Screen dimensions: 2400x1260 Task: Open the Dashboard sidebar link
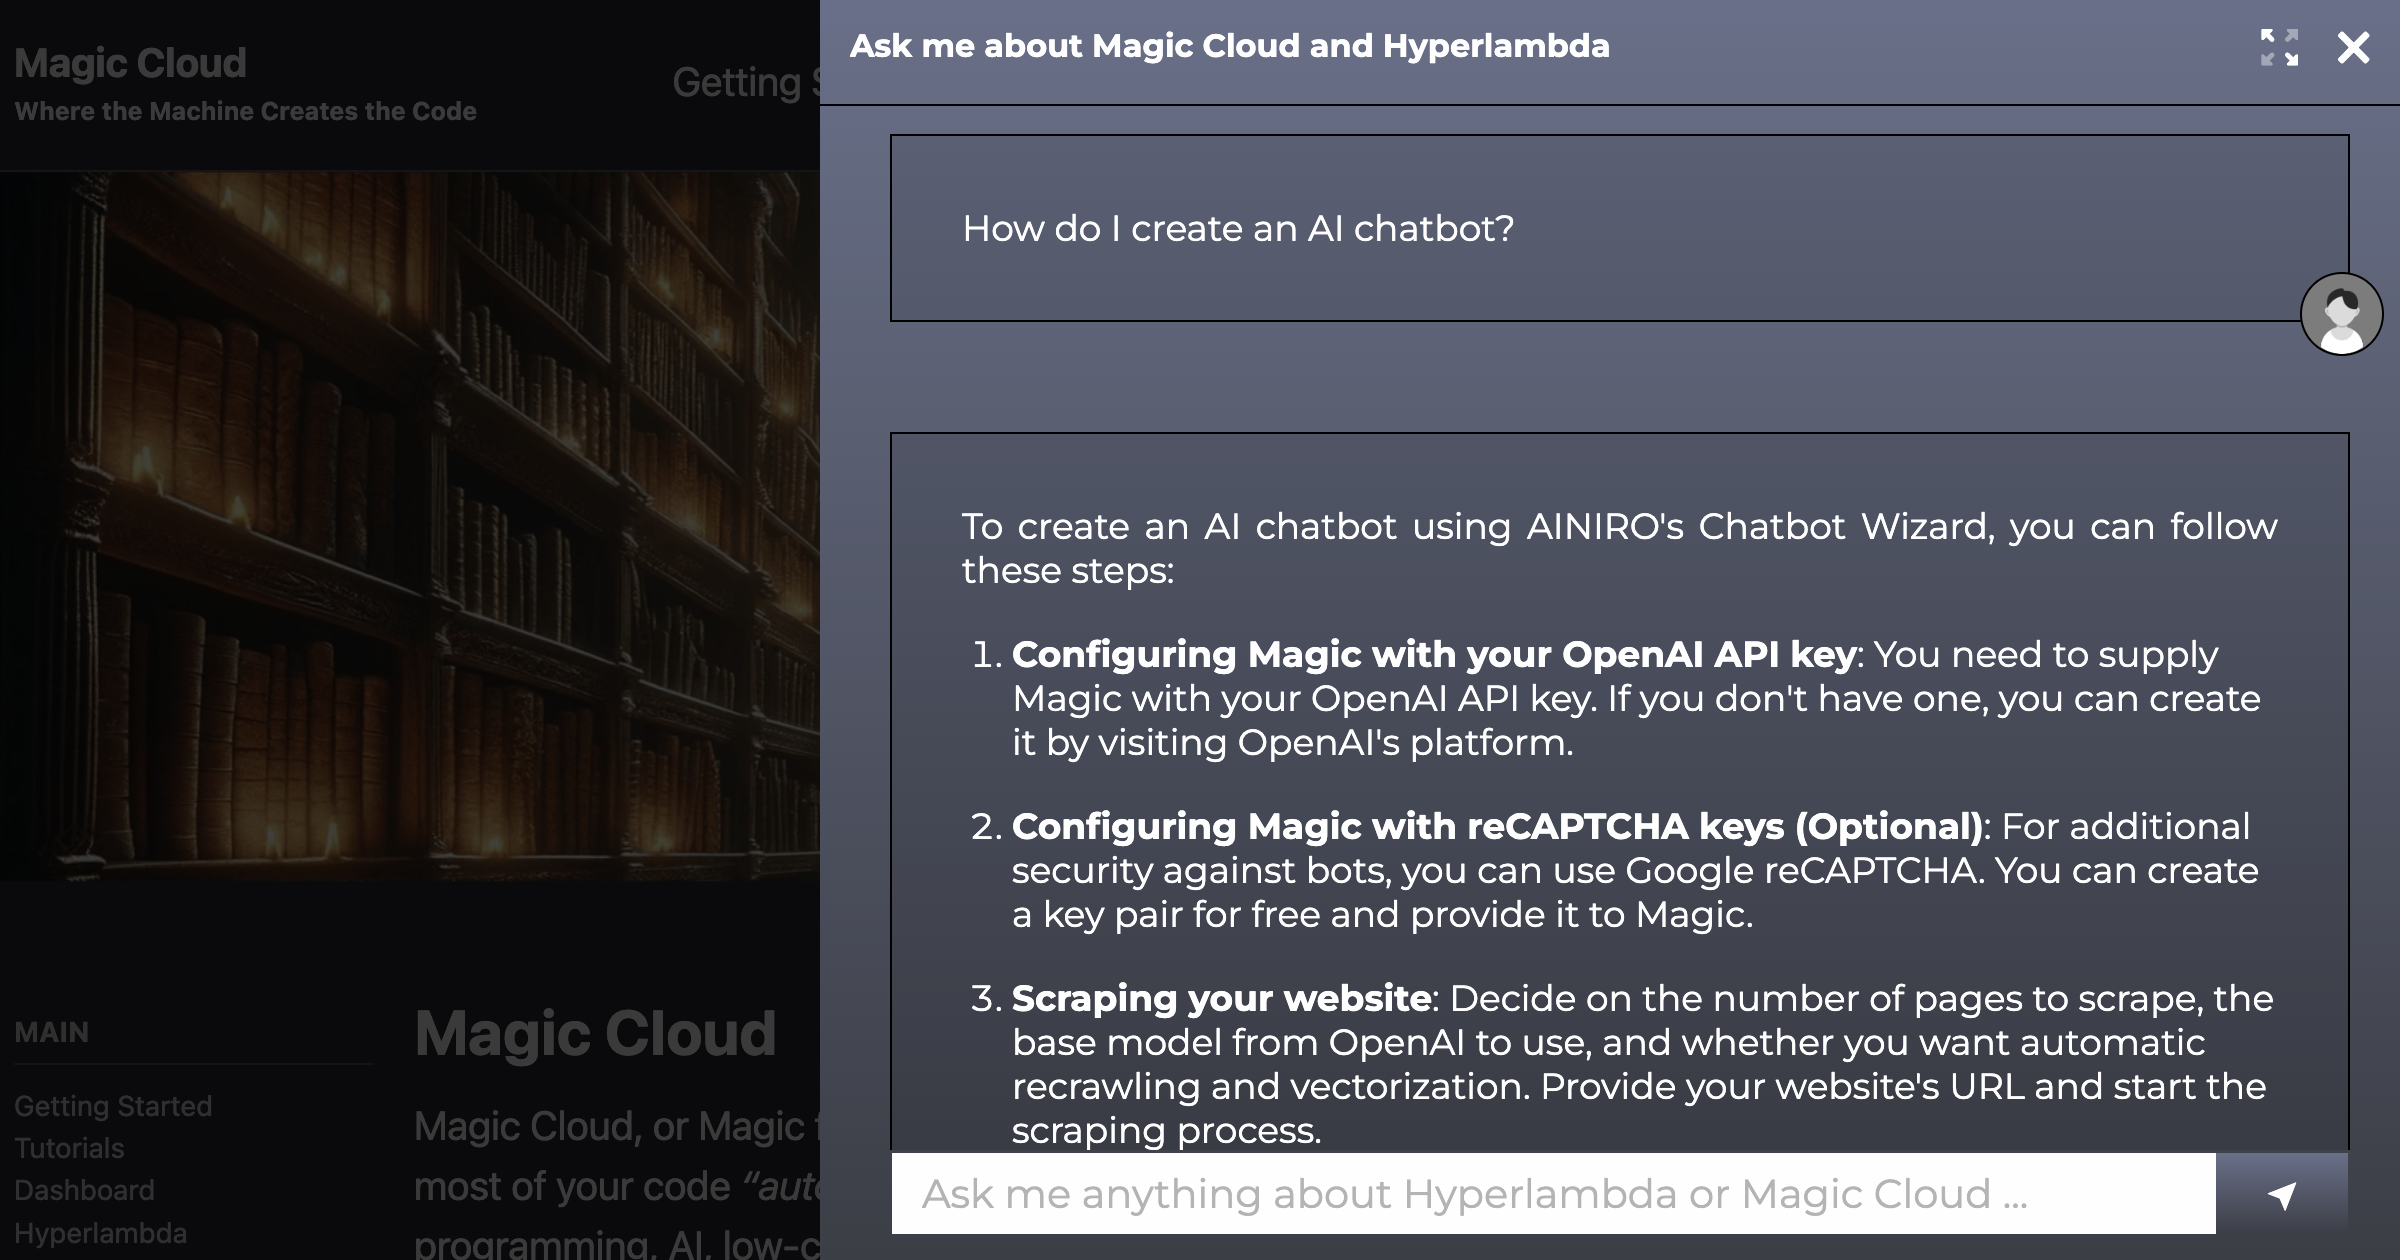coord(84,1190)
